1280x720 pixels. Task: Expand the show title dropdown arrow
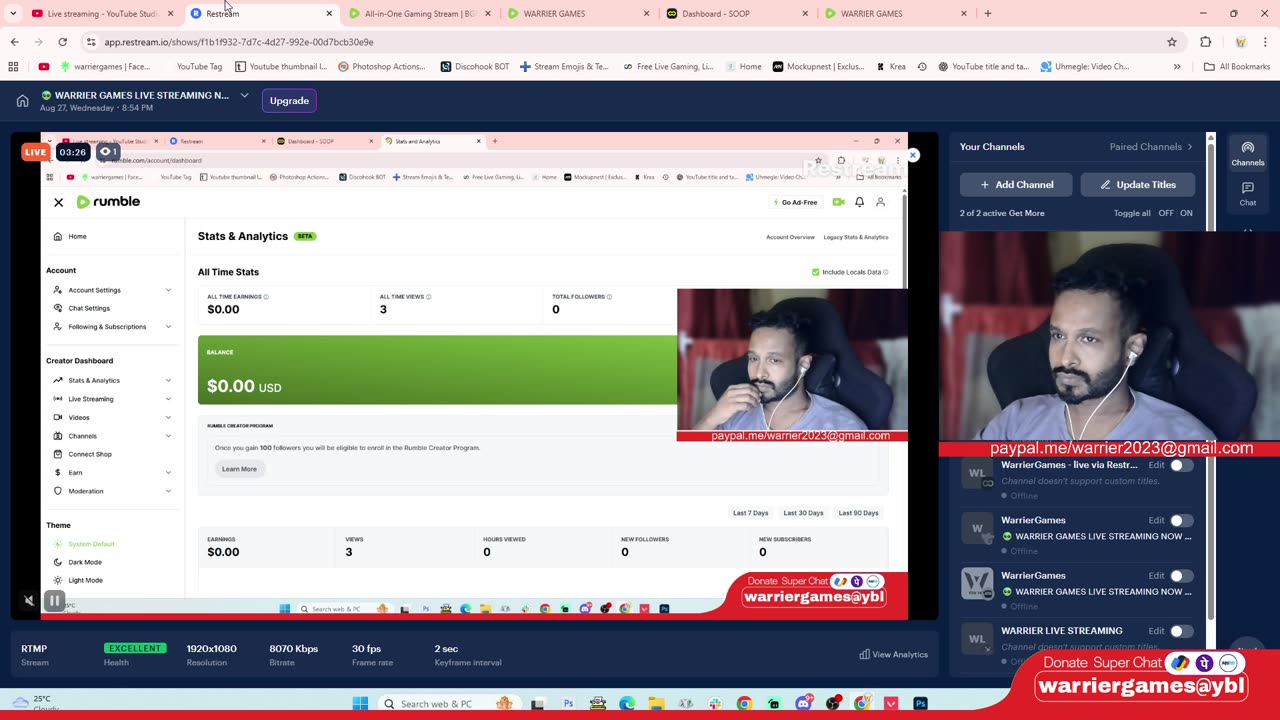tap(244, 95)
